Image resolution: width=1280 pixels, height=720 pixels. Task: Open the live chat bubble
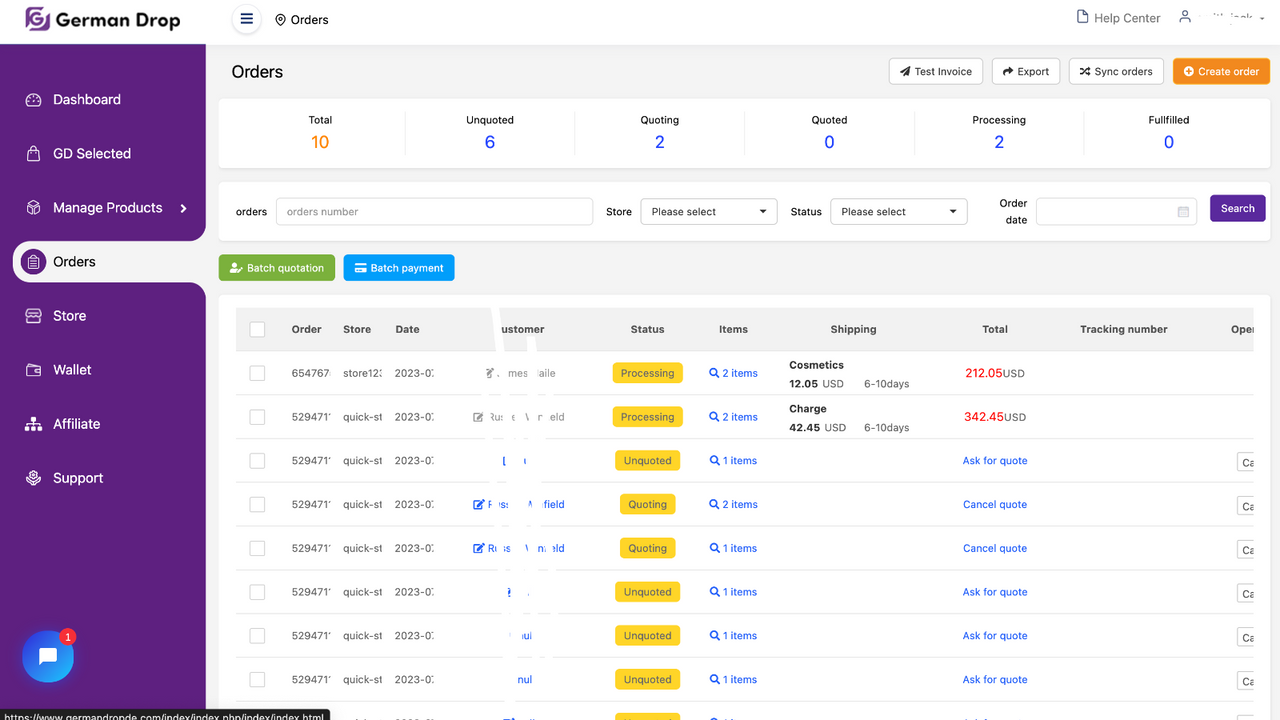coord(48,656)
